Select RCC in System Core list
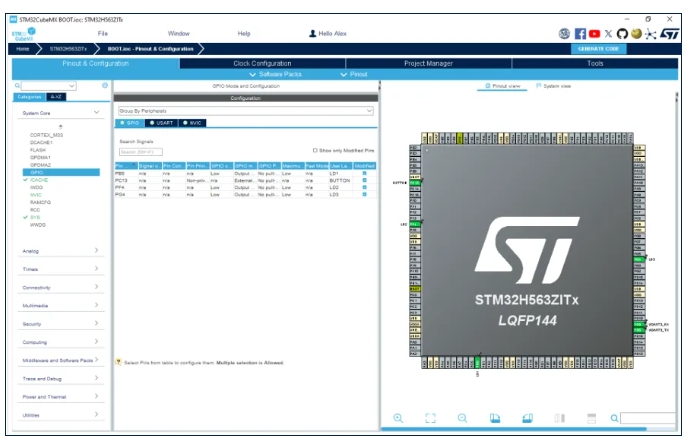Image resolution: width=691 pixels, height=447 pixels. coord(35,210)
